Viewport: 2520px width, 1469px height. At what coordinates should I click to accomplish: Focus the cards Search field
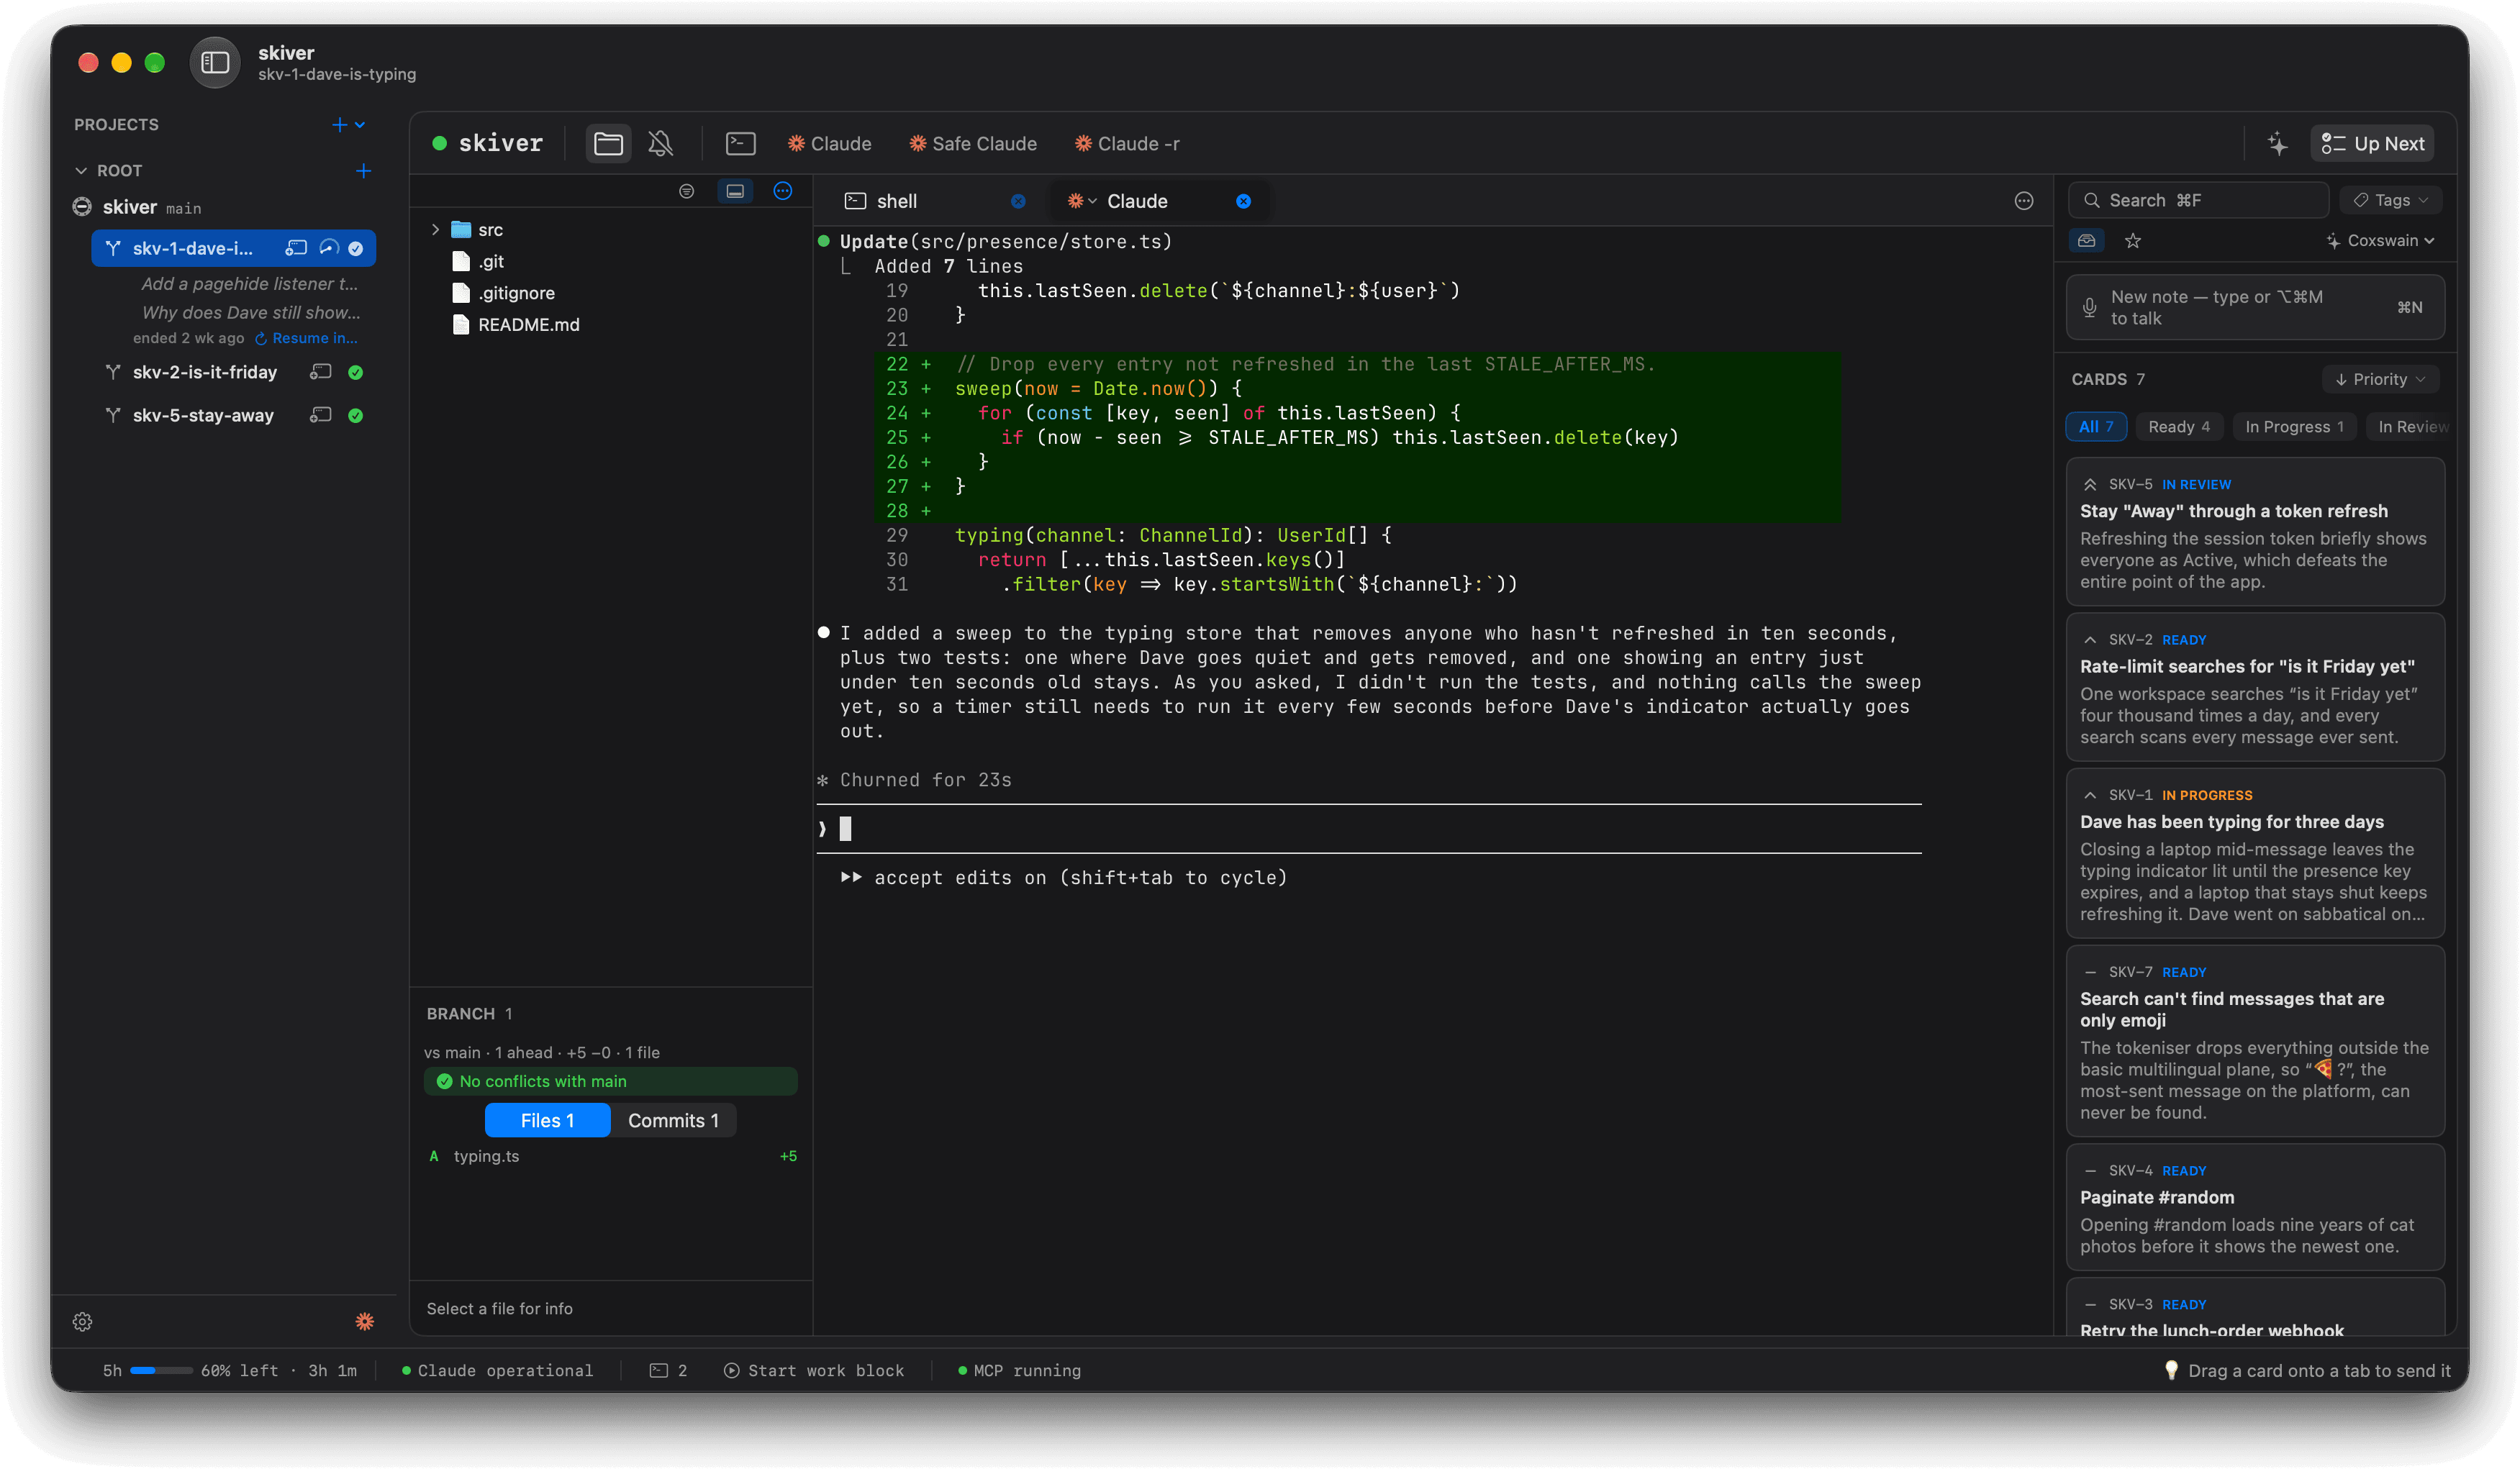(x=2198, y=200)
